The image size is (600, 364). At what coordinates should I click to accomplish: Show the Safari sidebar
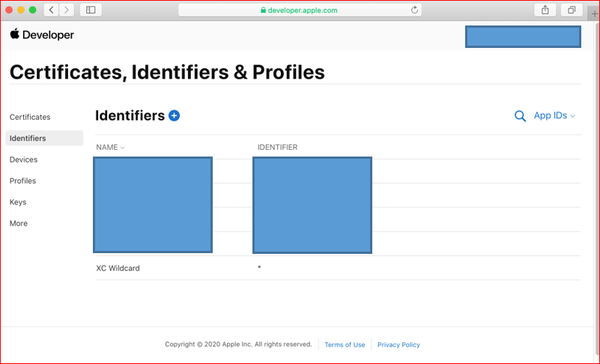pos(91,10)
